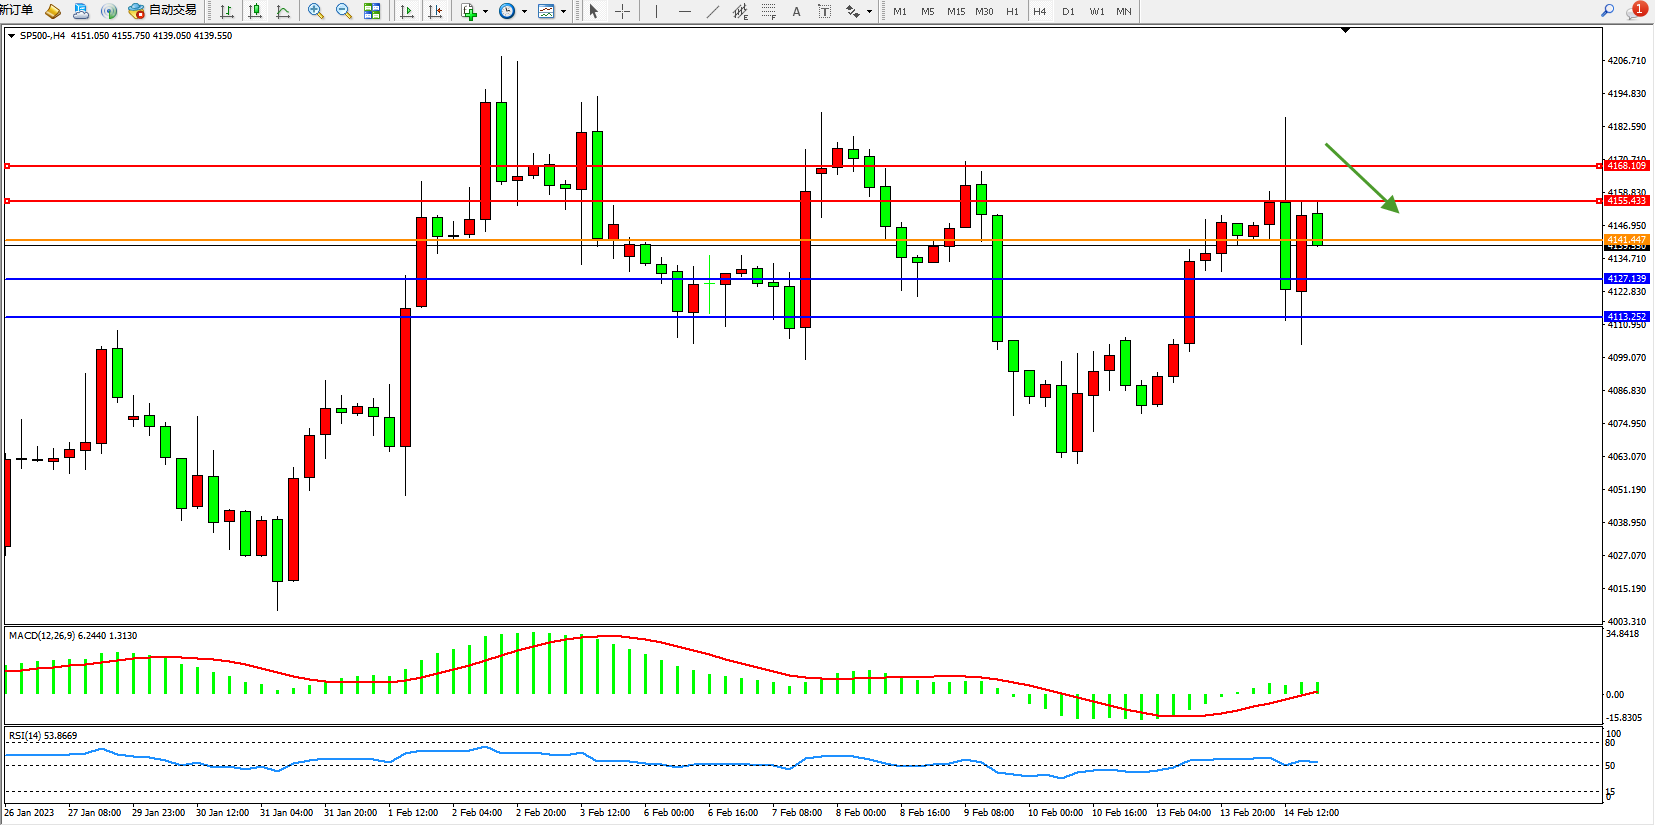Expand the arrows objects dropdown arrow
This screenshot has width=1655, height=826.
point(869,12)
